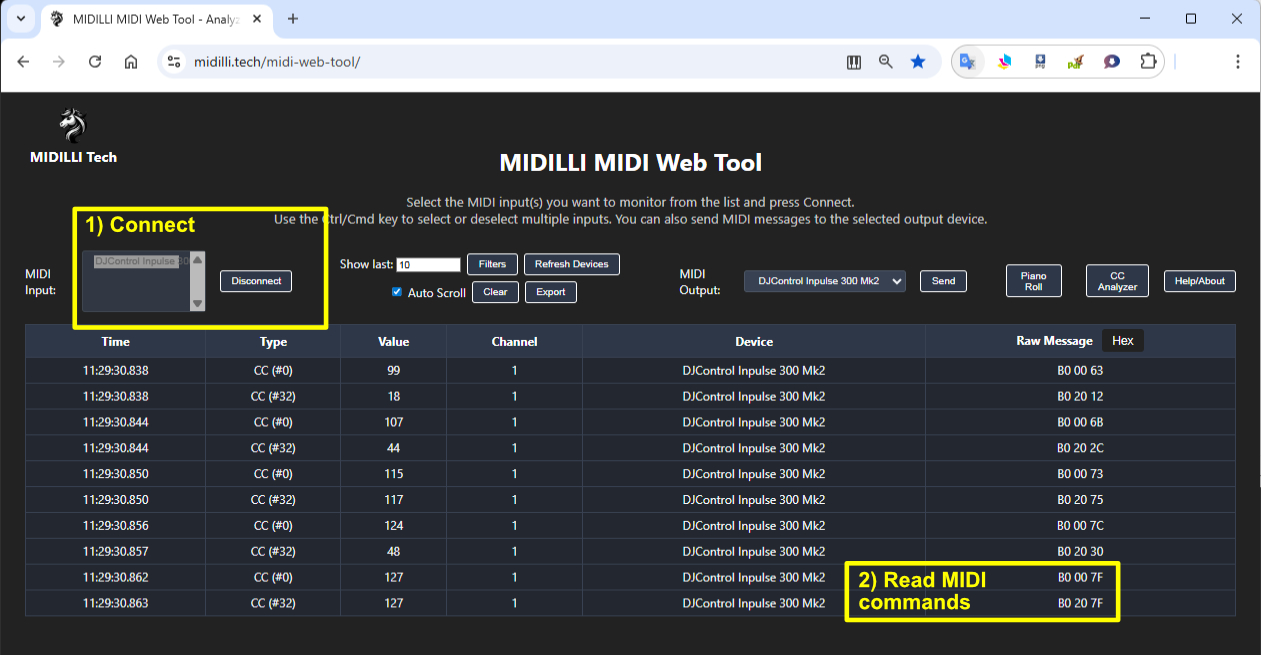
Task: Click MIDI input list down arrow
Action: point(197,303)
